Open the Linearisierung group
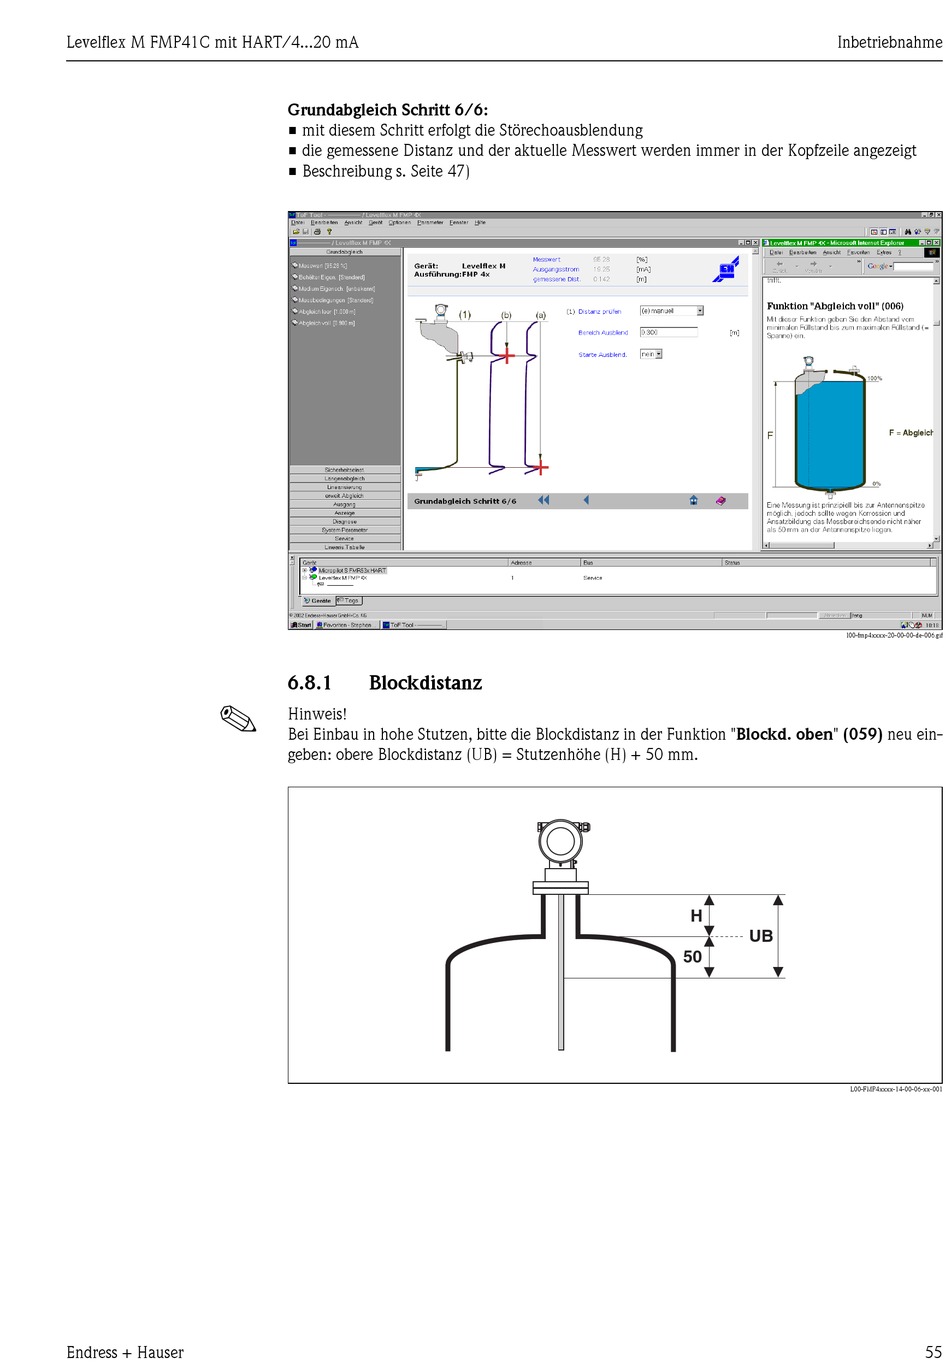The height and width of the screenshot is (1370, 950). 345,487
